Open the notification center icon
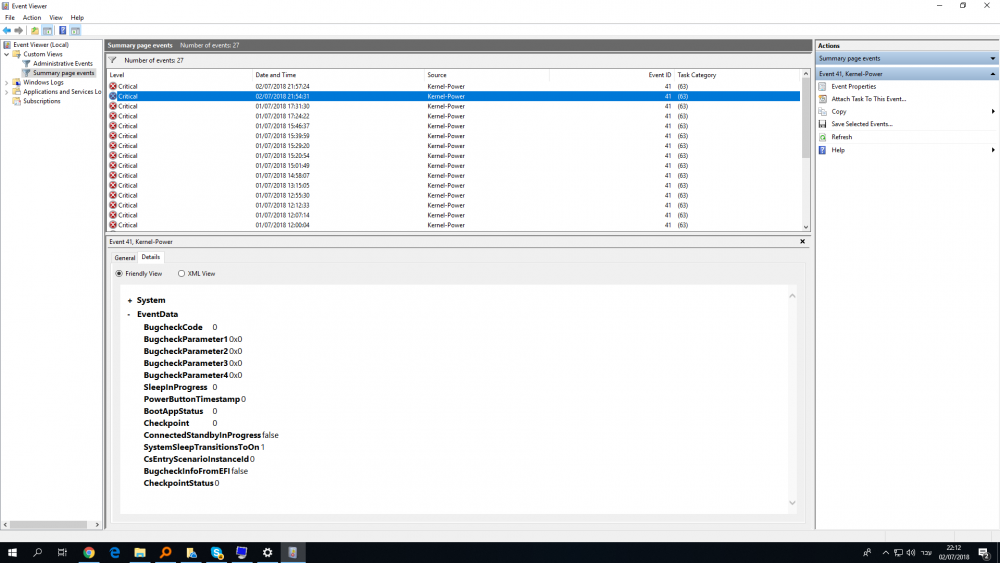1000x563 pixels. pyautogui.click(x=984, y=553)
